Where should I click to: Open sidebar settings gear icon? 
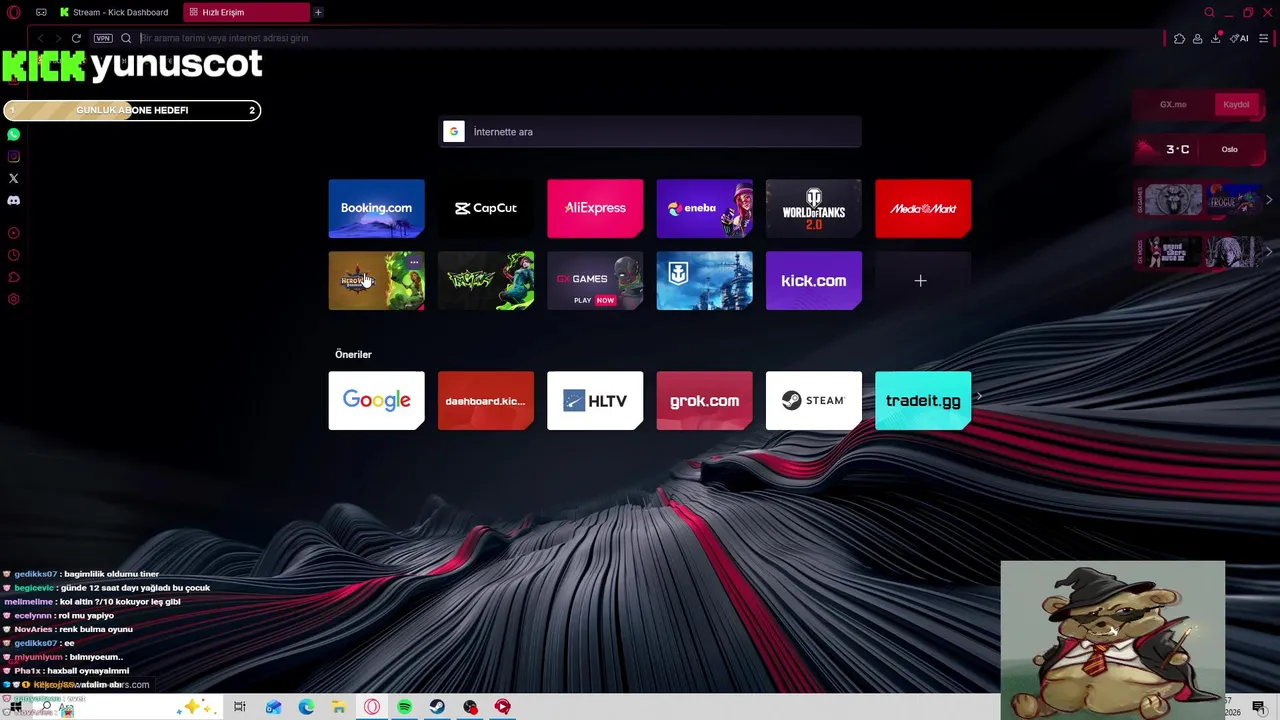(13, 299)
